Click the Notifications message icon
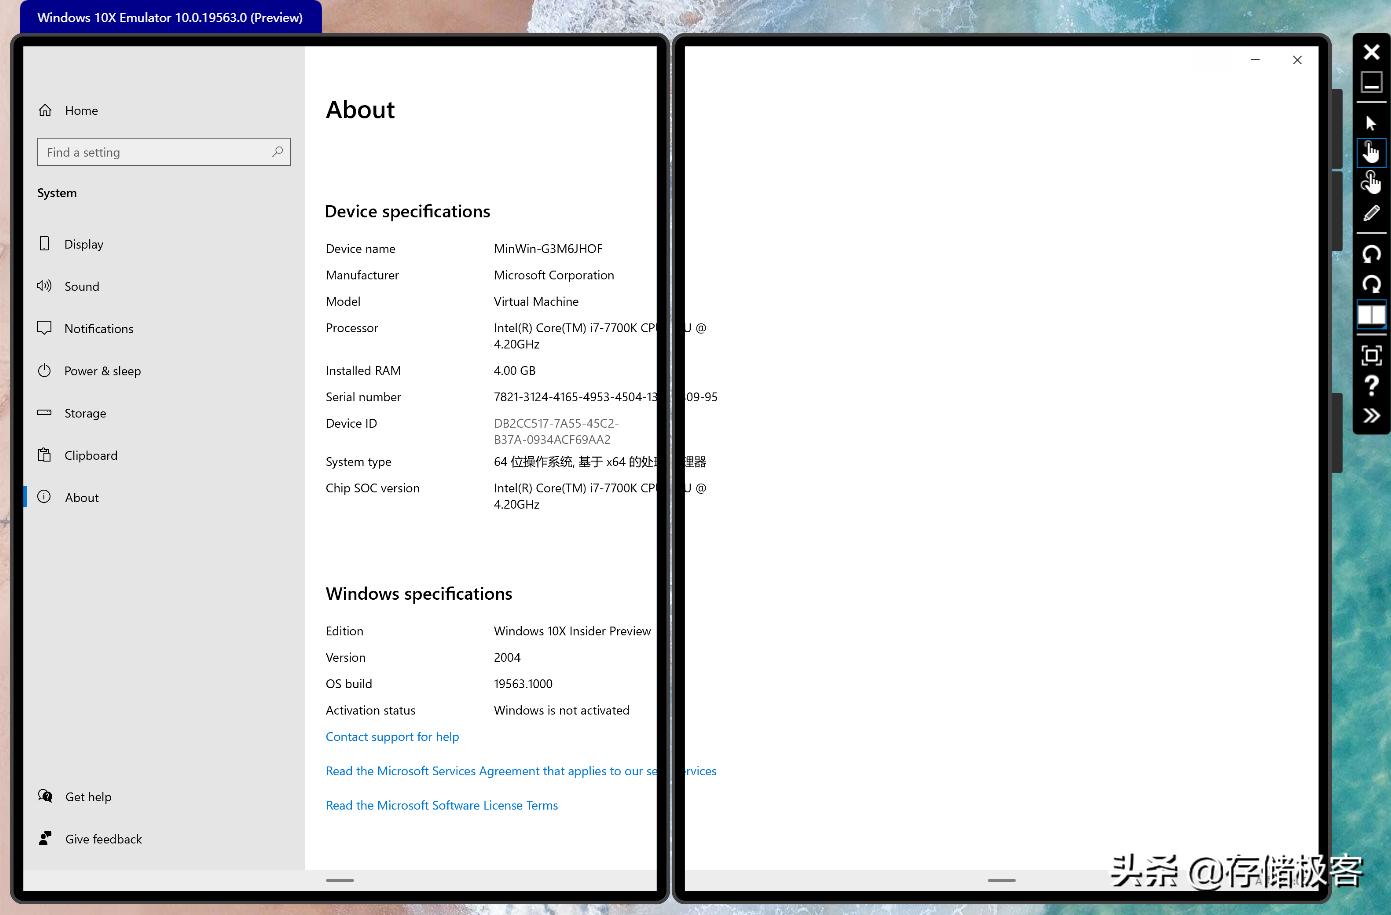The width and height of the screenshot is (1391, 915). [x=44, y=328]
